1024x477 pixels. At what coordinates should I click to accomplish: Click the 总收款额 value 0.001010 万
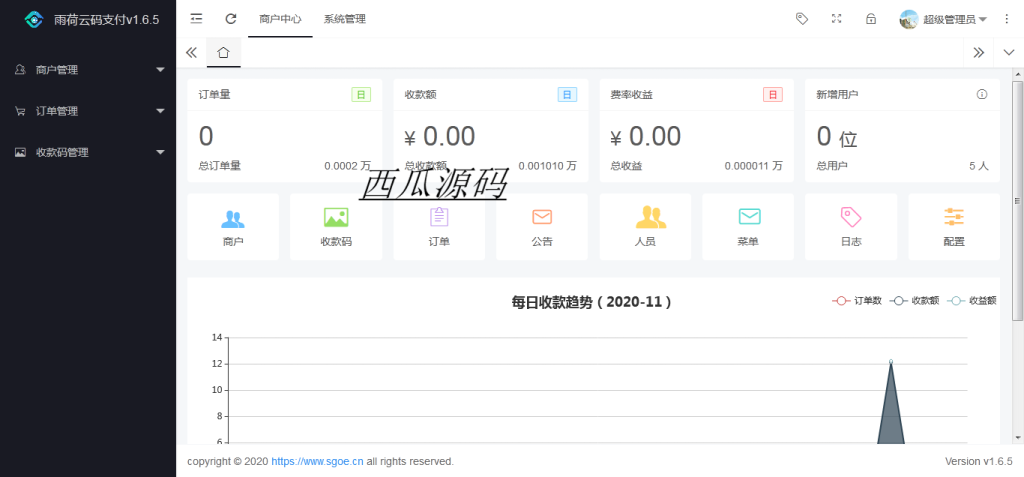(x=547, y=166)
